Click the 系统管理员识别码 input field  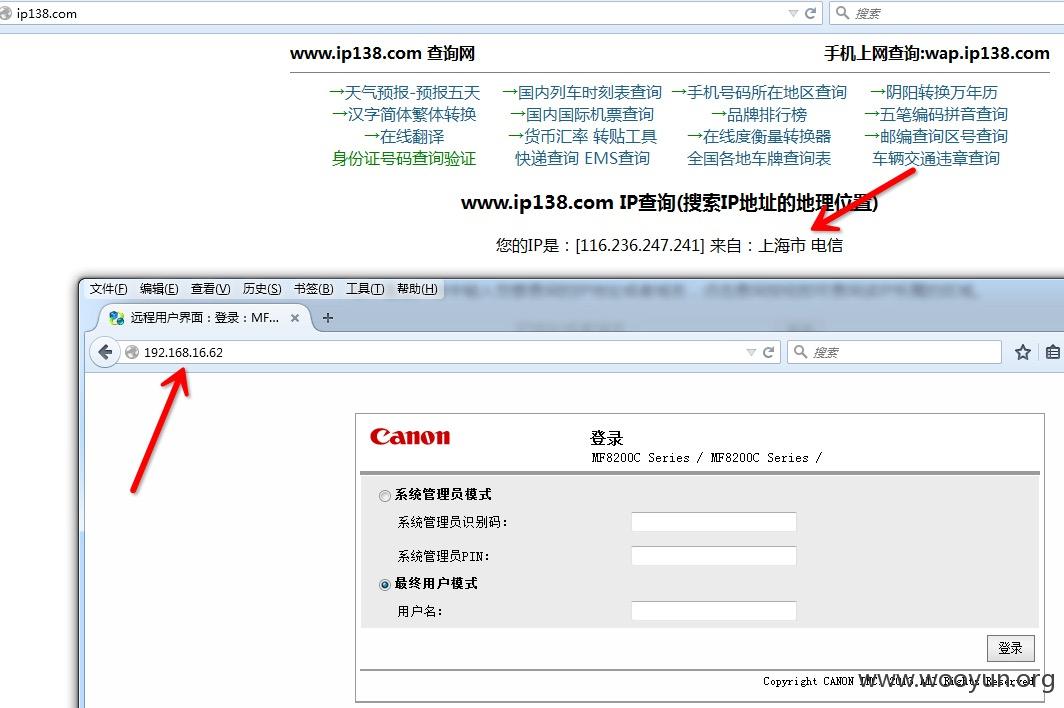click(714, 522)
